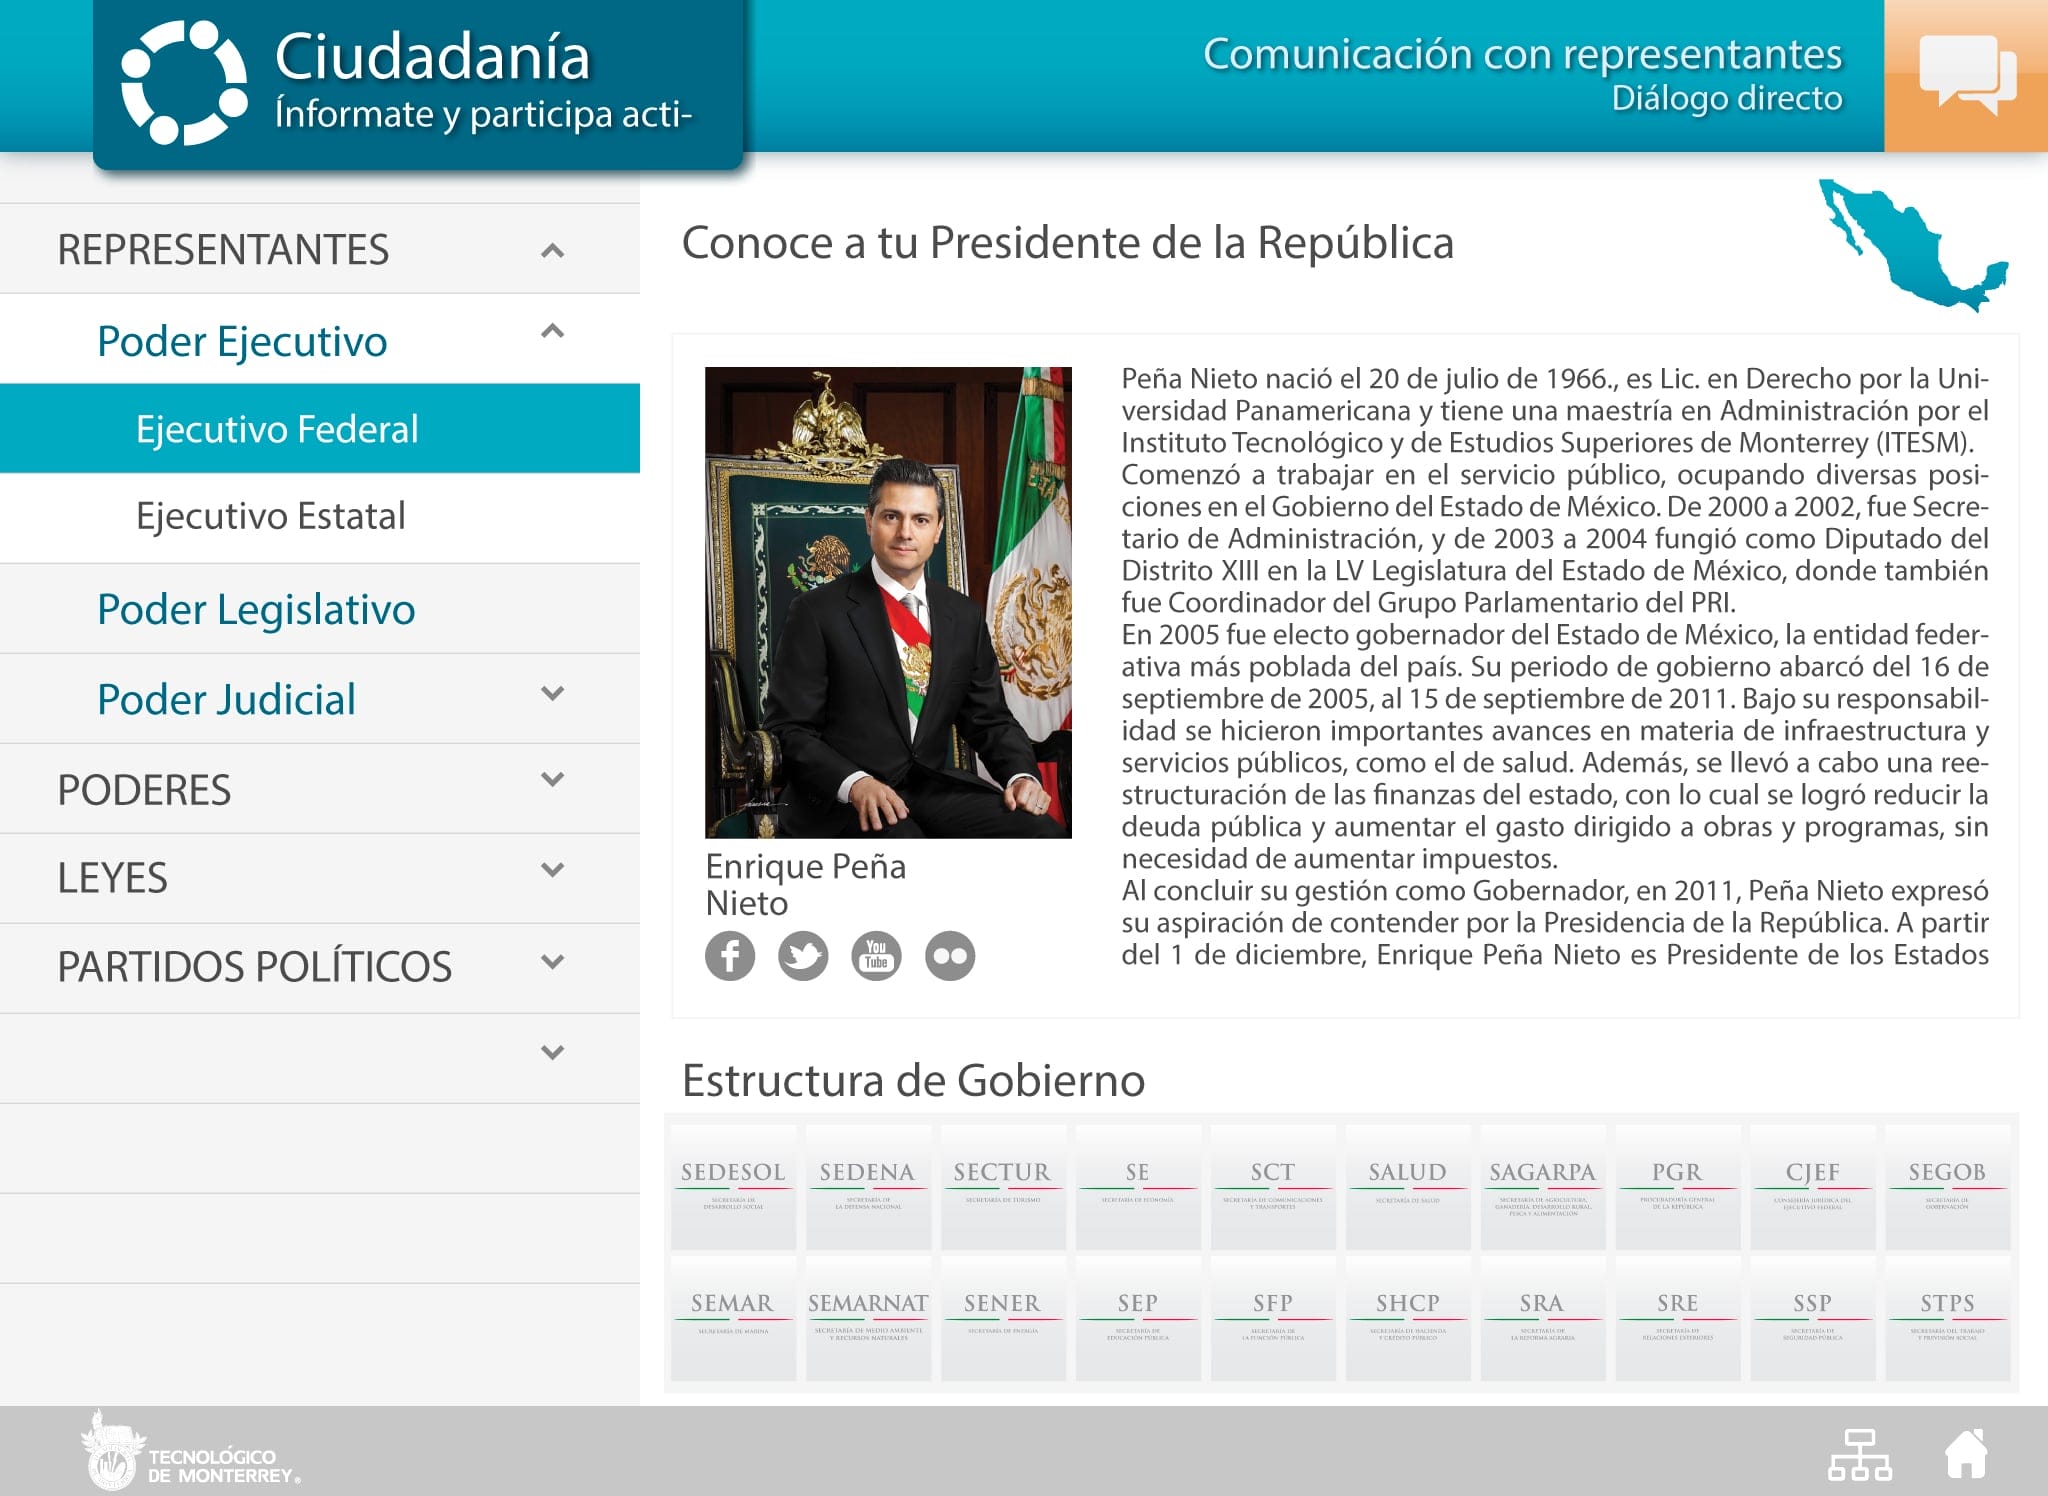2048x1496 pixels.
Task: Click the Ciudadanía circular logo
Action: point(184,82)
